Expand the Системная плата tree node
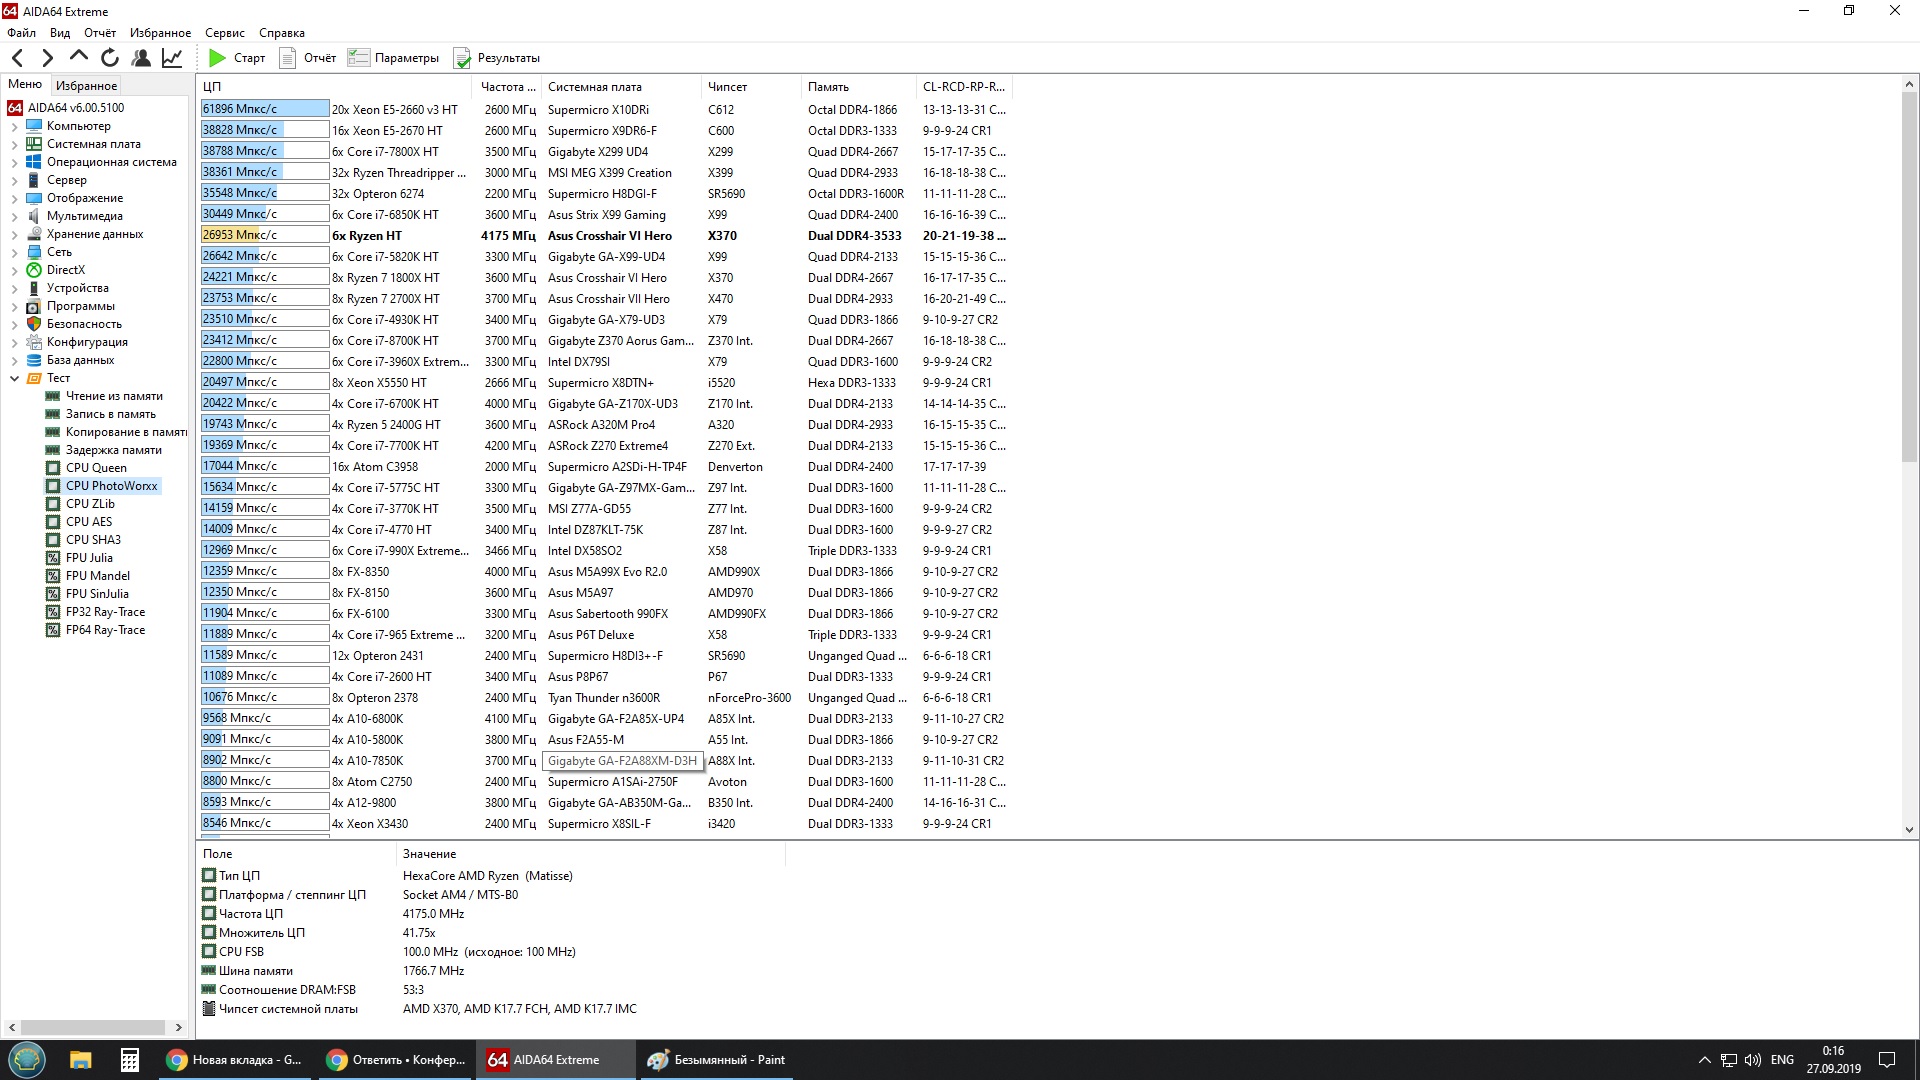 (14, 145)
